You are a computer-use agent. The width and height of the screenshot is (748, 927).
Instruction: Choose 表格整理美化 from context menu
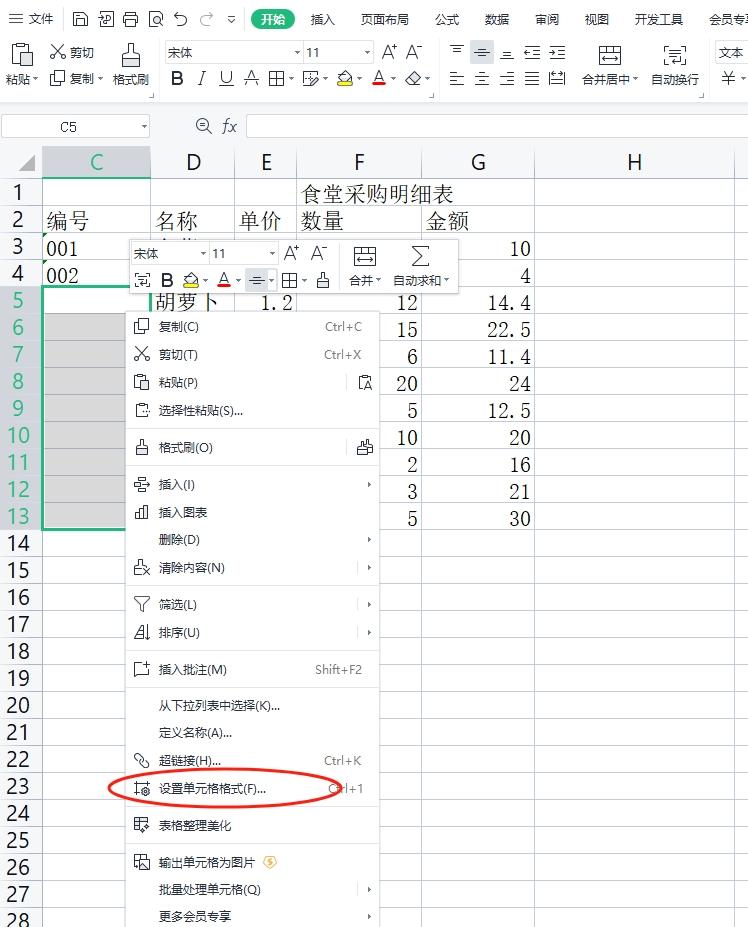pos(252,825)
